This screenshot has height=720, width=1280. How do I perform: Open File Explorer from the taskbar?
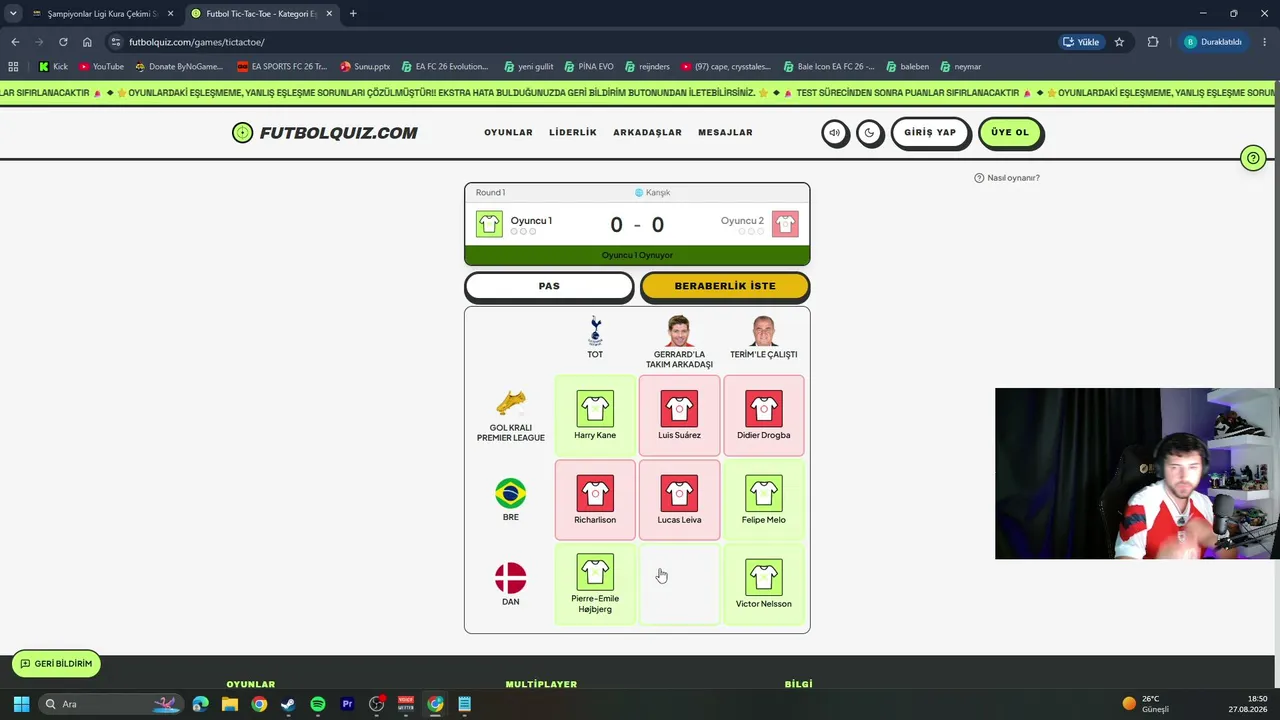pyautogui.click(x=230, y=704)
